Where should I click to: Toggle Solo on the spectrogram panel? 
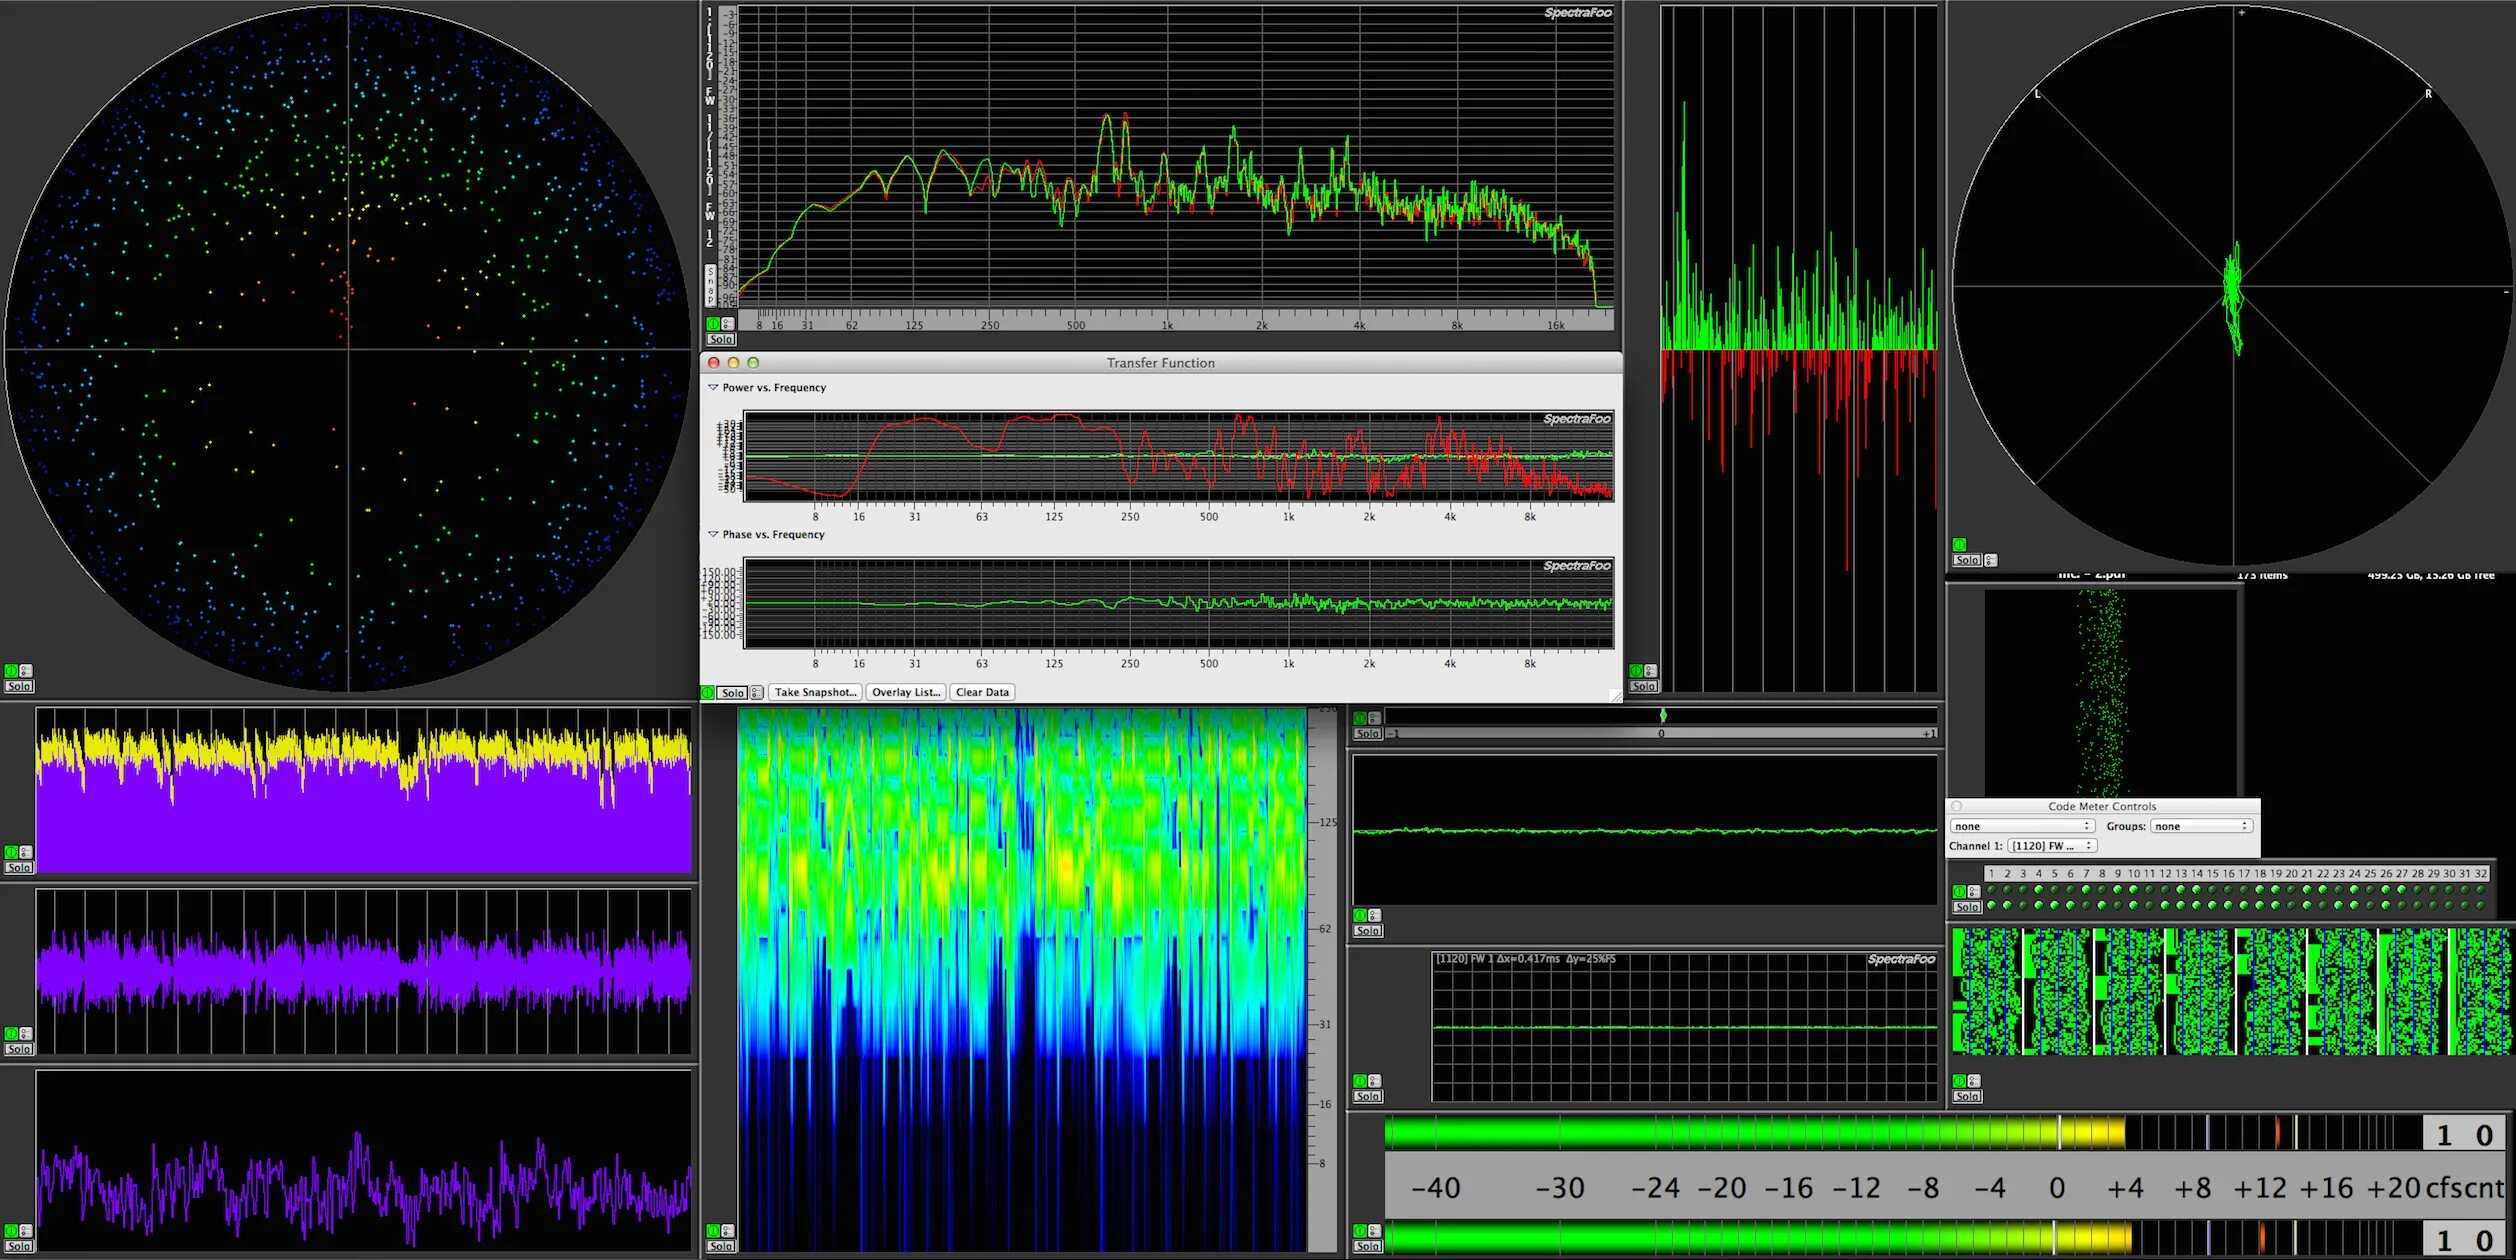(721, 1246)
